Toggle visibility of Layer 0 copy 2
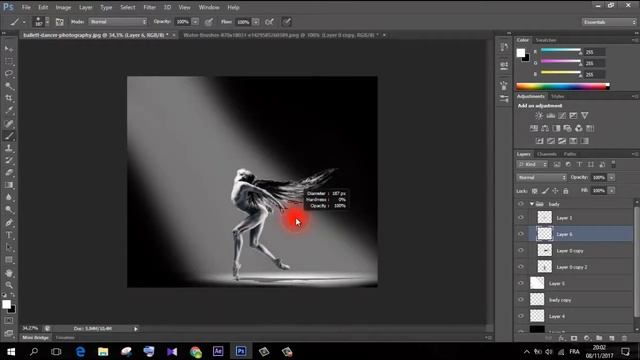 [x=521, y=267]
